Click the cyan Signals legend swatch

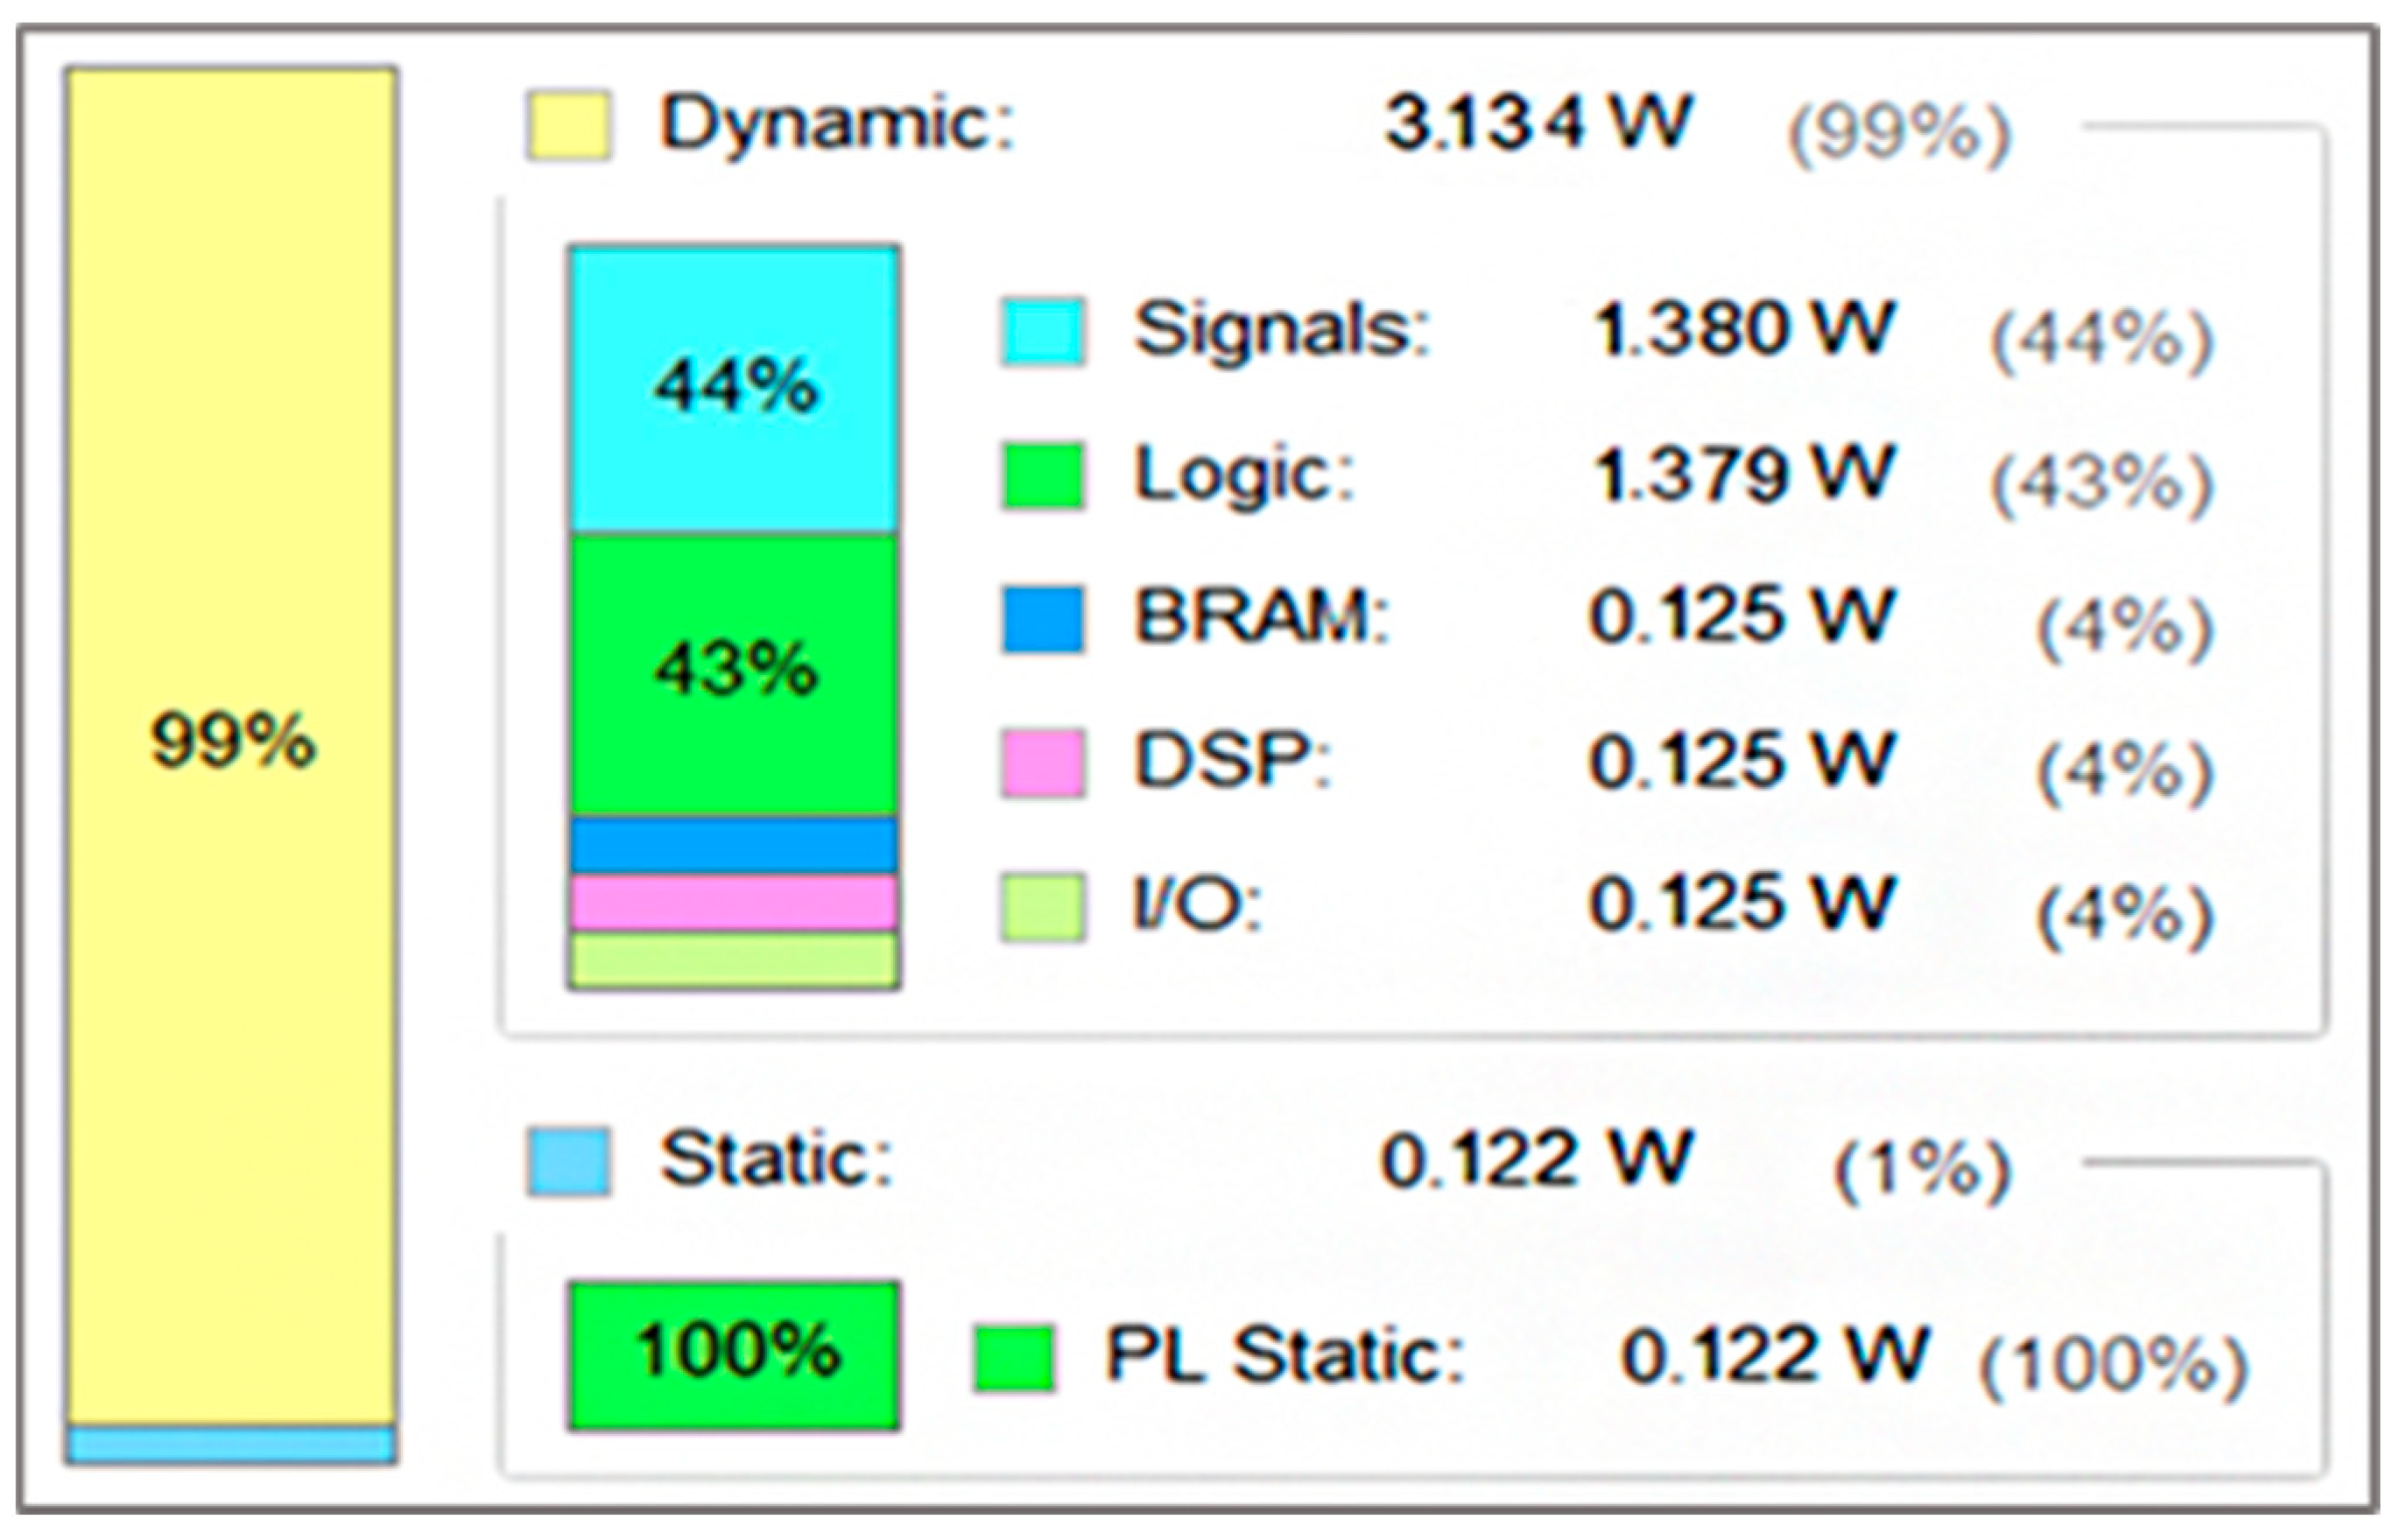(x=1043, y=332)
